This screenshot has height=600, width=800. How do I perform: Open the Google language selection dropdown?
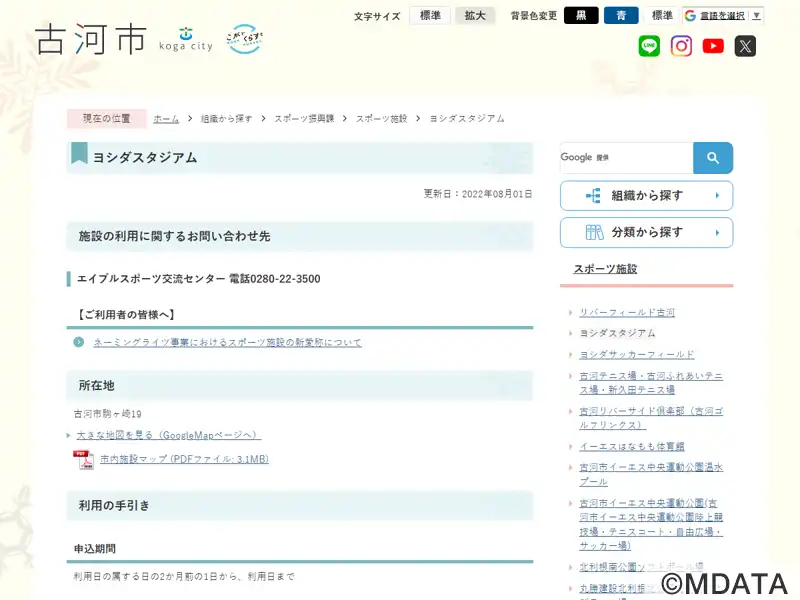coord(723,16)
